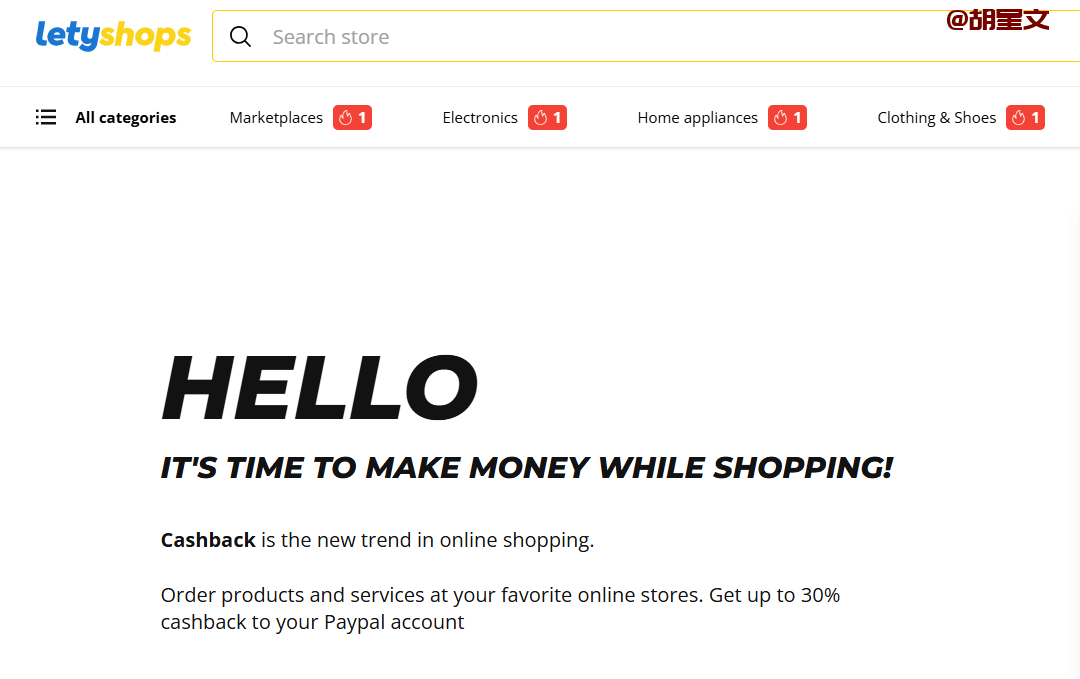Viewport: 1080px width, 679px height.
Task: Open the Marketplaces category
Action: coord(276,118)
